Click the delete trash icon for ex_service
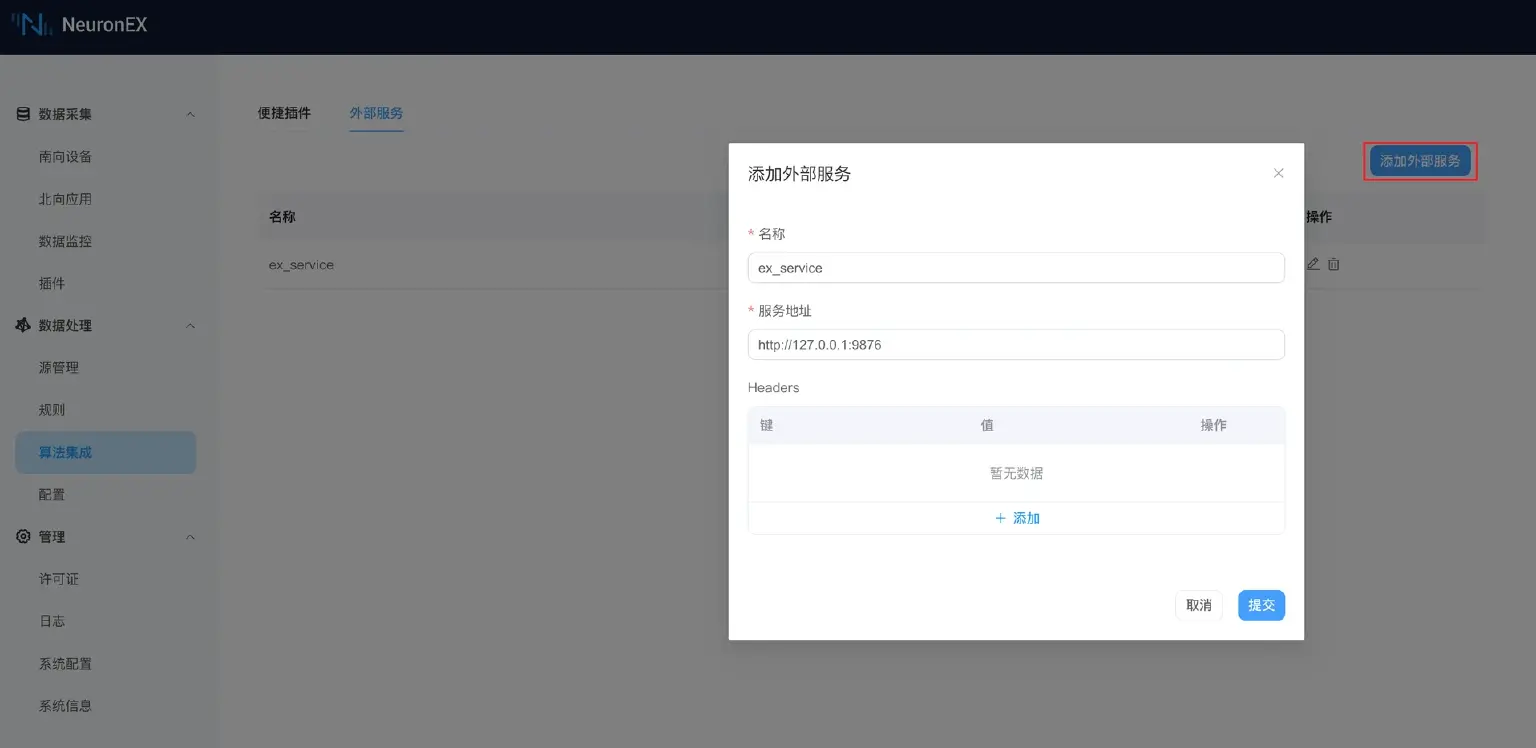The height and width of the screenshot is (748, 1536). pyautogui.click(x=1333, y=264)
